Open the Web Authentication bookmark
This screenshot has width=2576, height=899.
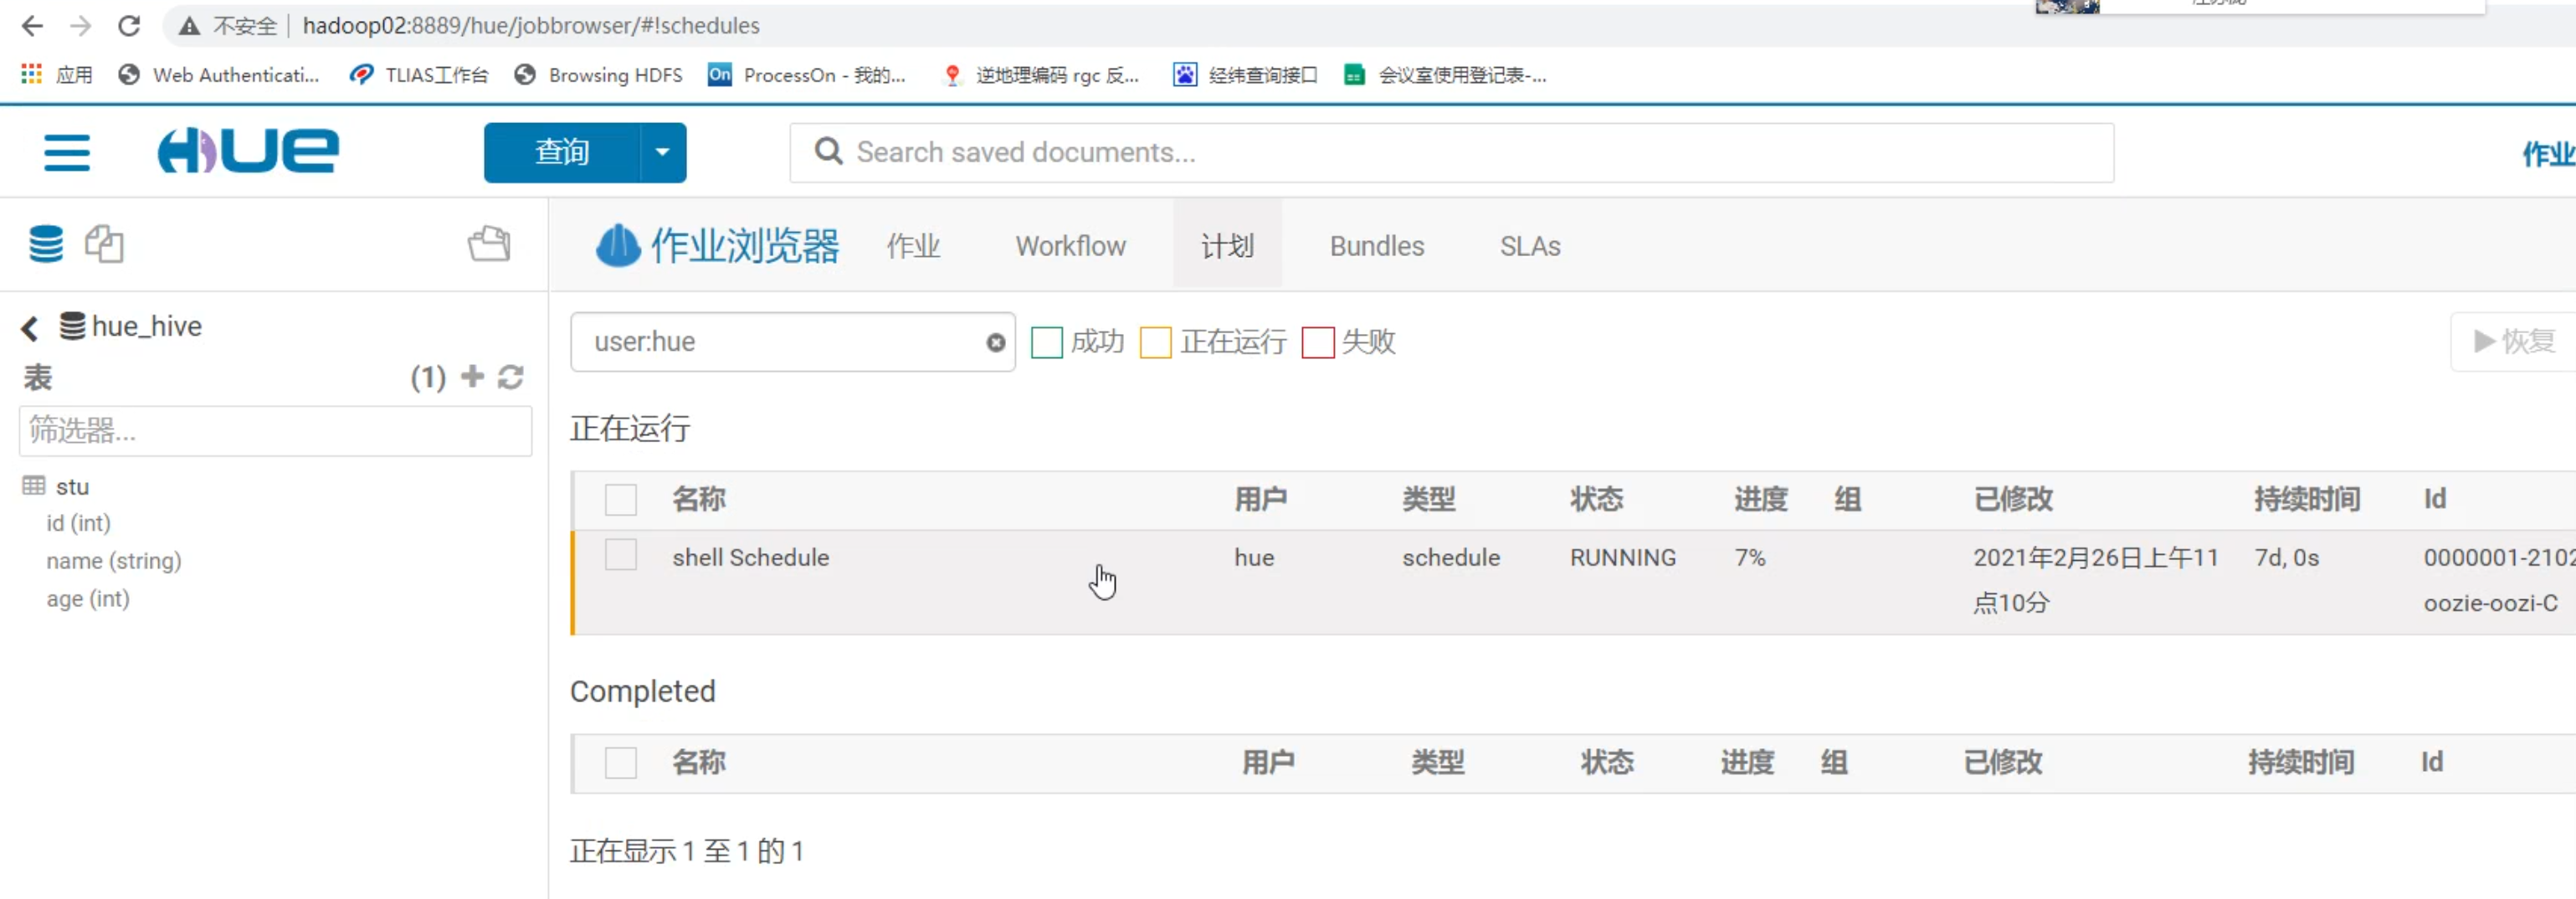coord(219,75)
